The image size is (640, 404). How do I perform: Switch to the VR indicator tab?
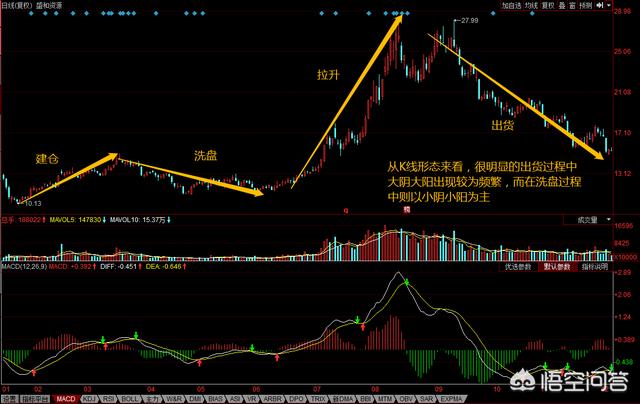(x=252, y=399)
